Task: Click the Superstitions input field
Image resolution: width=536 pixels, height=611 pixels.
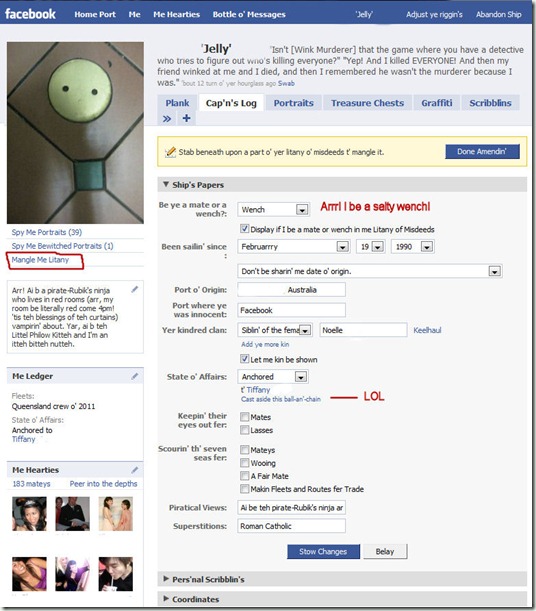Action: (x=291, y=526)
